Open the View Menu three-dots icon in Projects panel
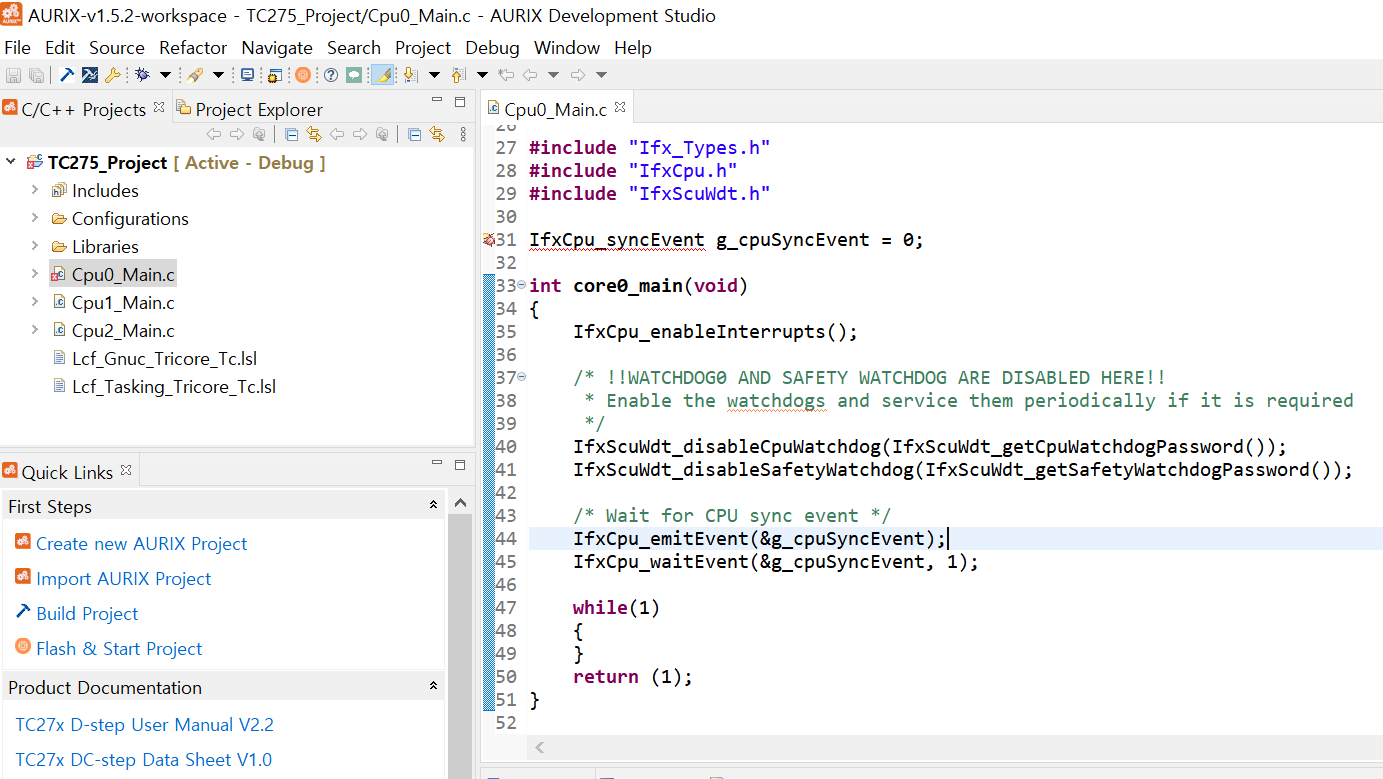Screen dimensions: 1383x779 click(x=463, y=134)
